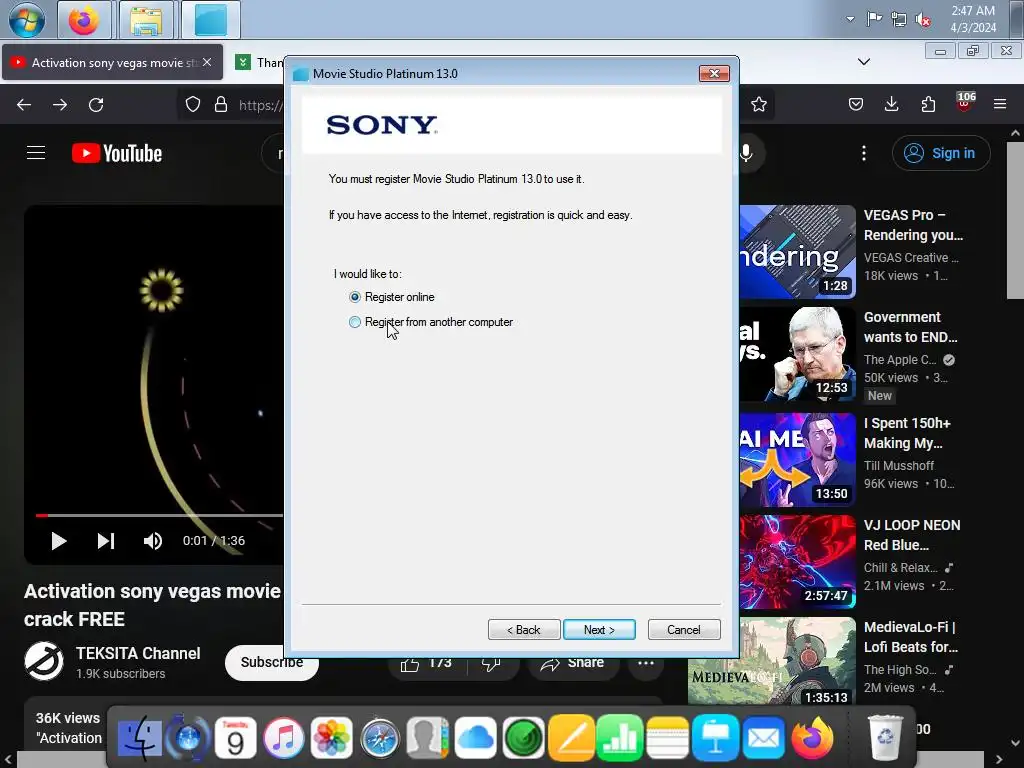
Task: Open I Spent 150h+ video thumbnail
Action: click(x=797, y=460)
